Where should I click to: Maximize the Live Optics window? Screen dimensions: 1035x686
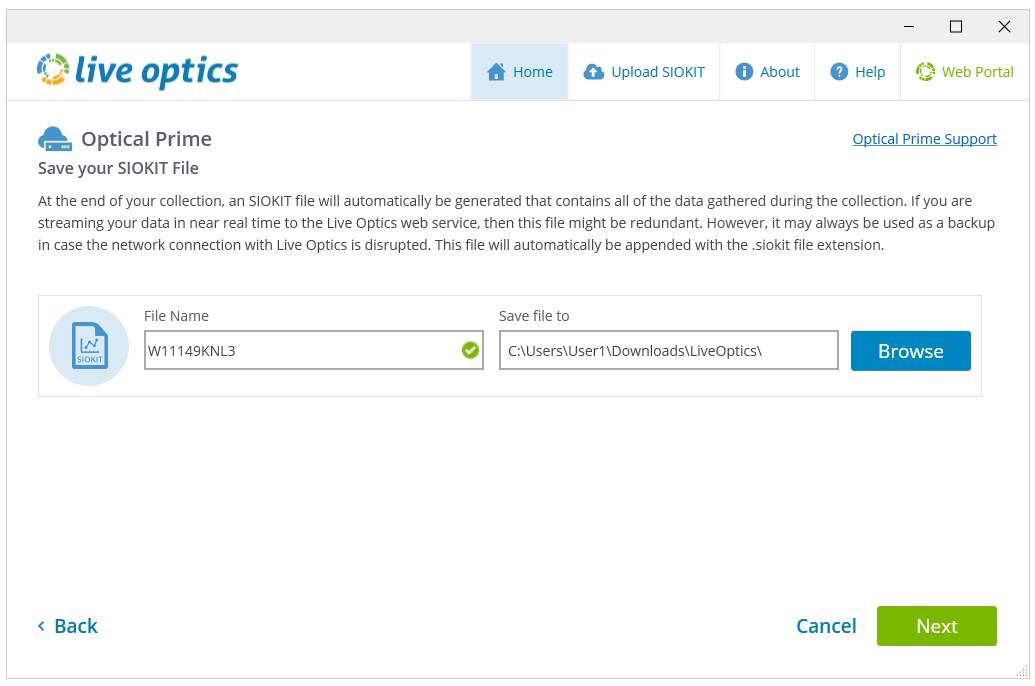(956, 26)
